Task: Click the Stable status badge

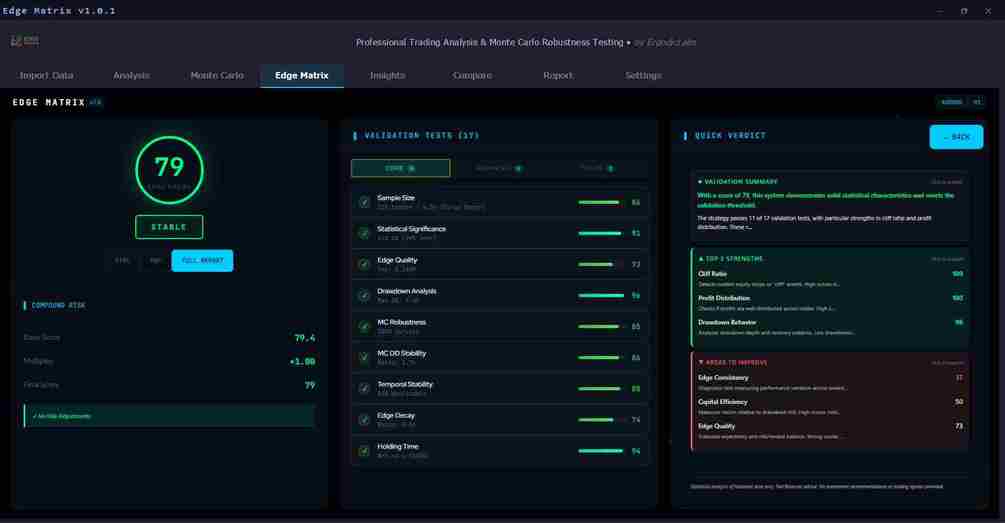Action: pos(169,228)
